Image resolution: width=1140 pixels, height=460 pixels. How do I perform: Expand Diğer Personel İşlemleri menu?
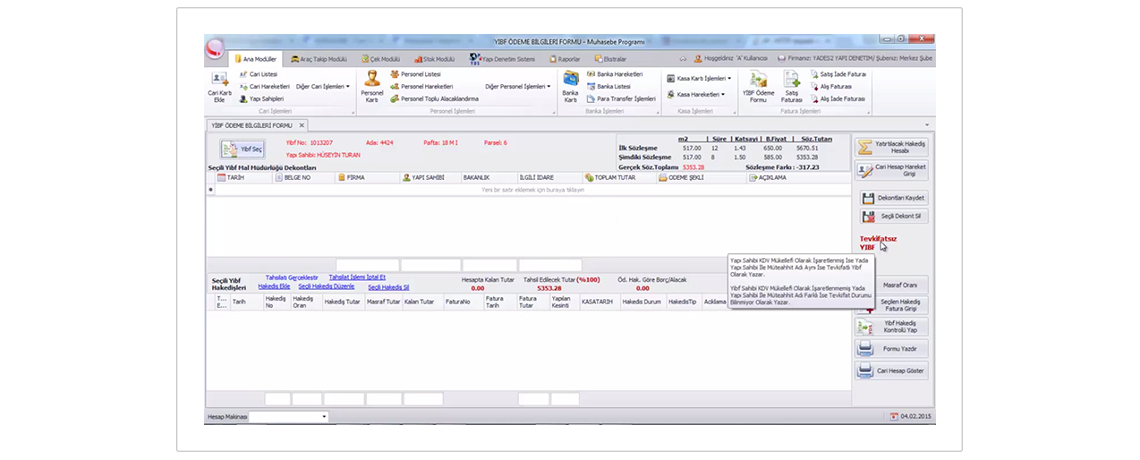518,87
